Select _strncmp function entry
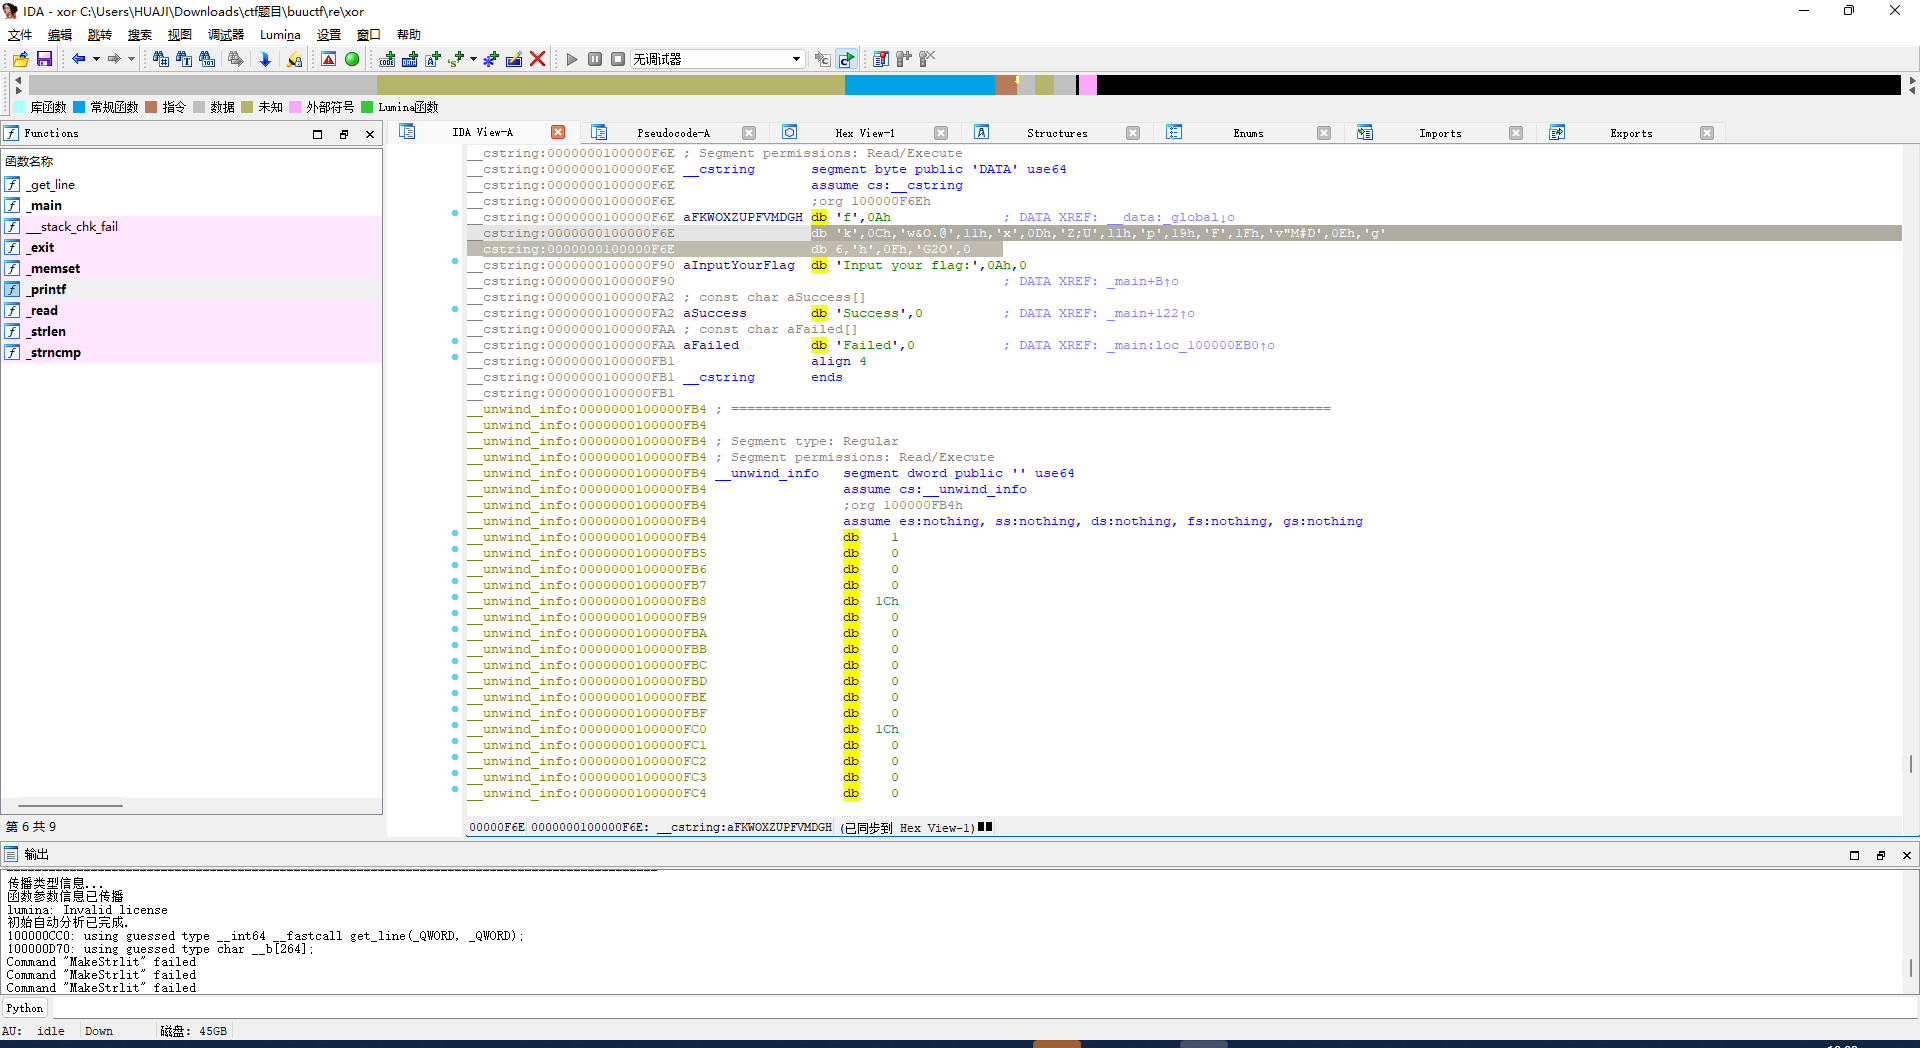This screenshot has width=1920, height=1048. [192, 353]
